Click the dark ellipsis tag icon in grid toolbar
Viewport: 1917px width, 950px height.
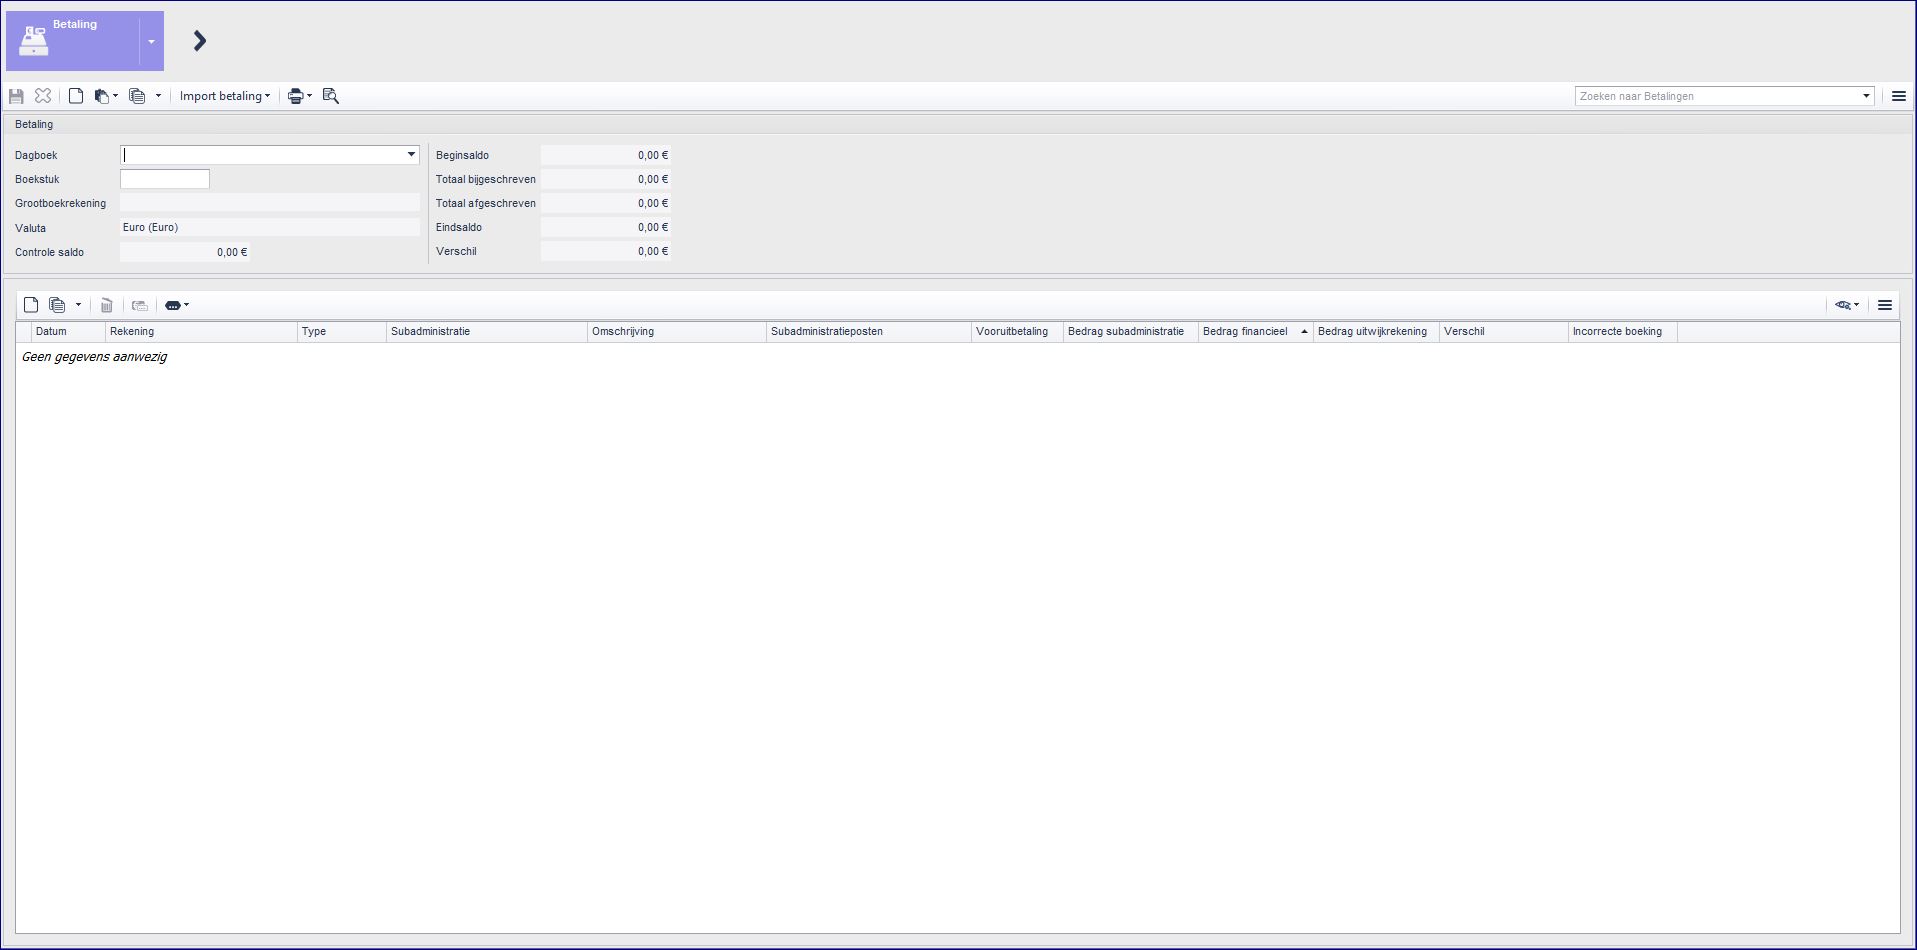click(x=172, y=305)
